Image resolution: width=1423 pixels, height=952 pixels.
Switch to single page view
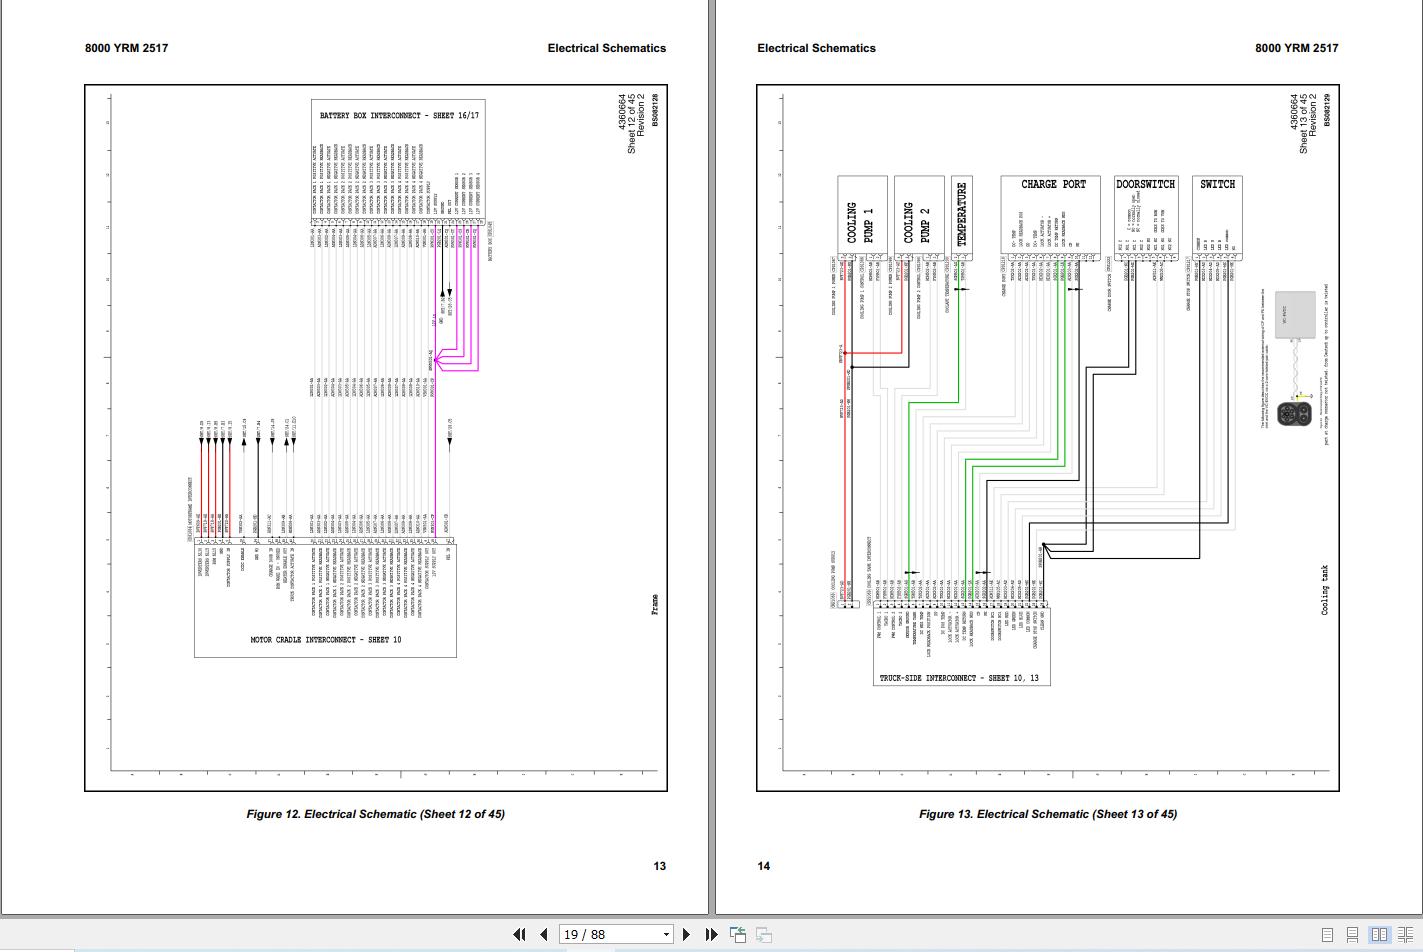pyautogui.click(x=1328, y=935)
